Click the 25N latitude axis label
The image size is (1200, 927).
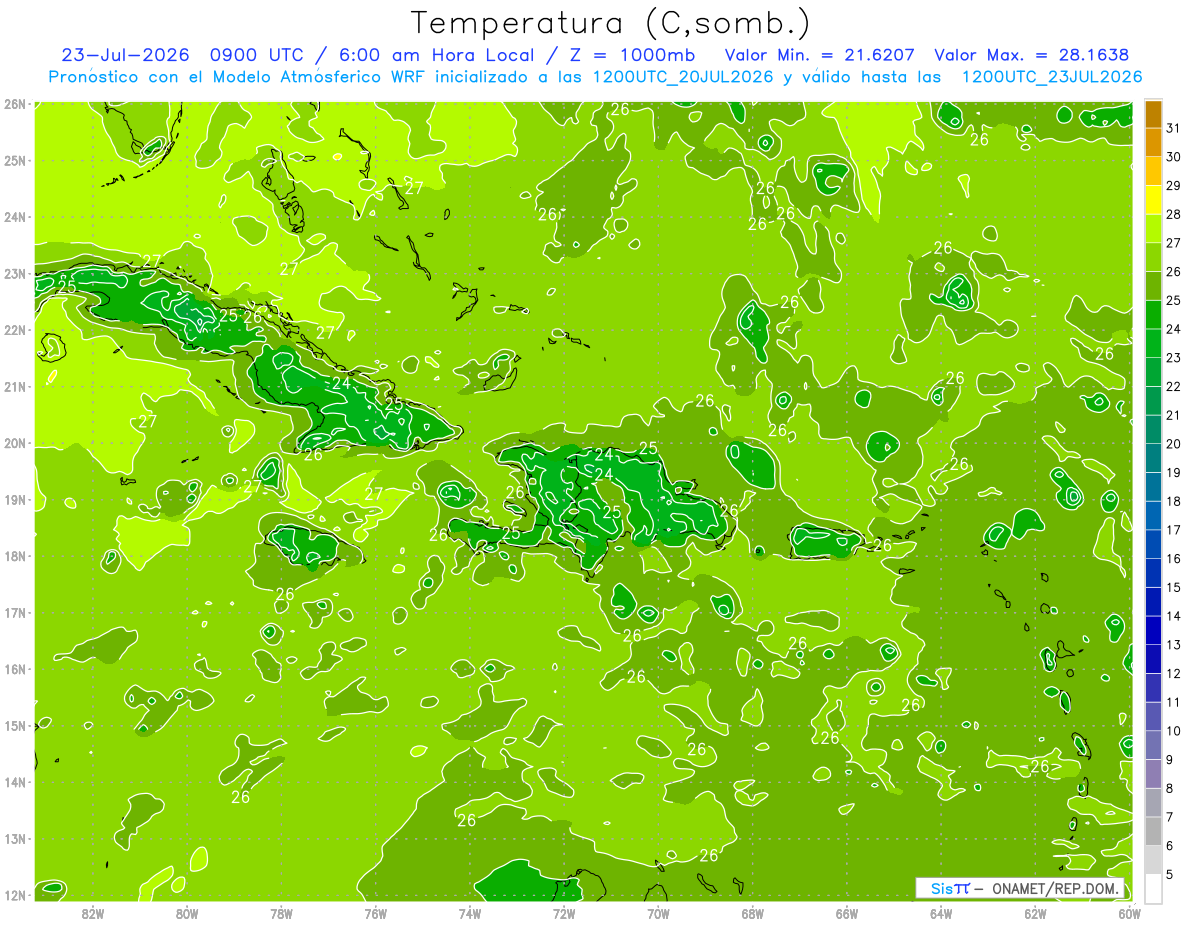click(15, 160)
